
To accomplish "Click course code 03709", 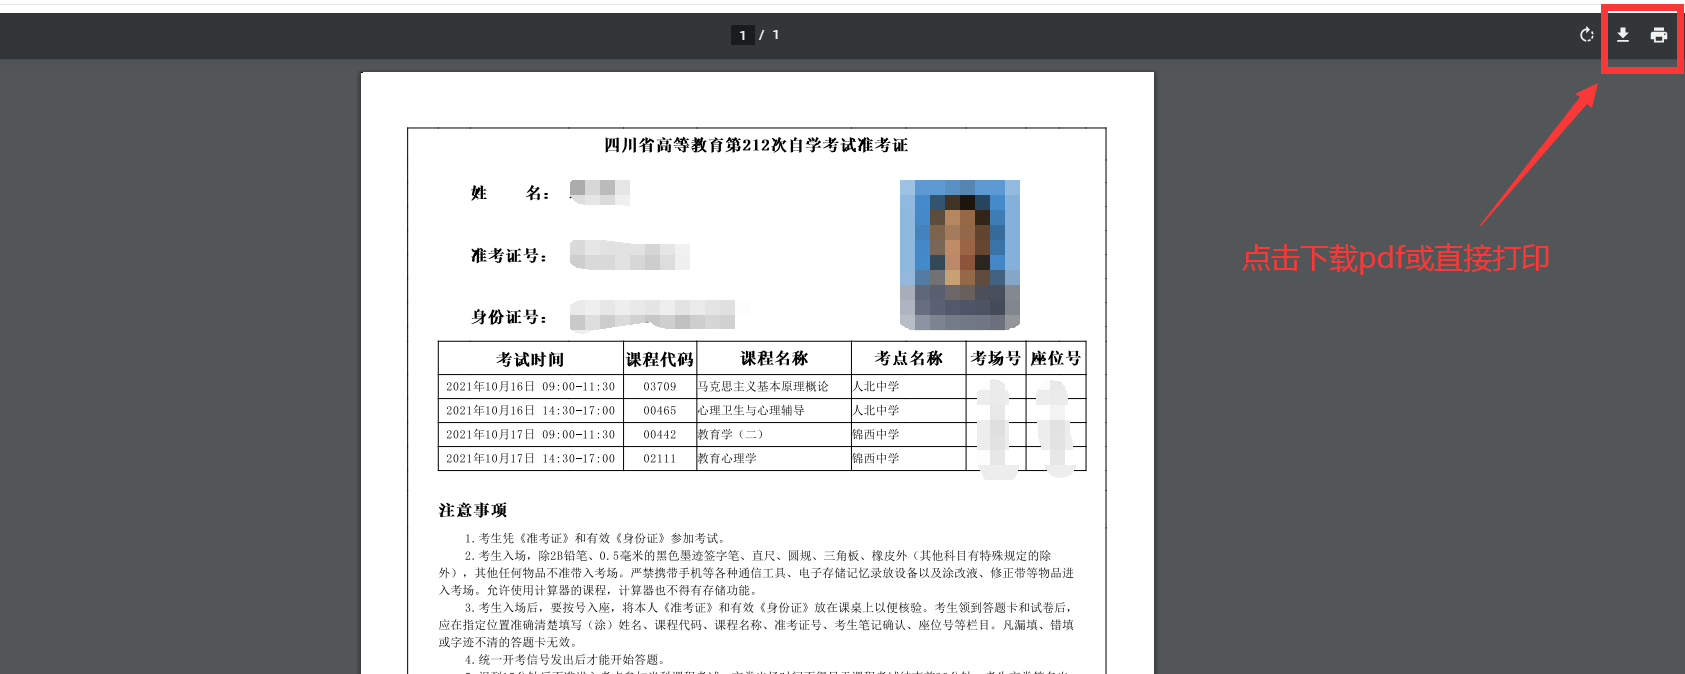I will pos(660,386).
